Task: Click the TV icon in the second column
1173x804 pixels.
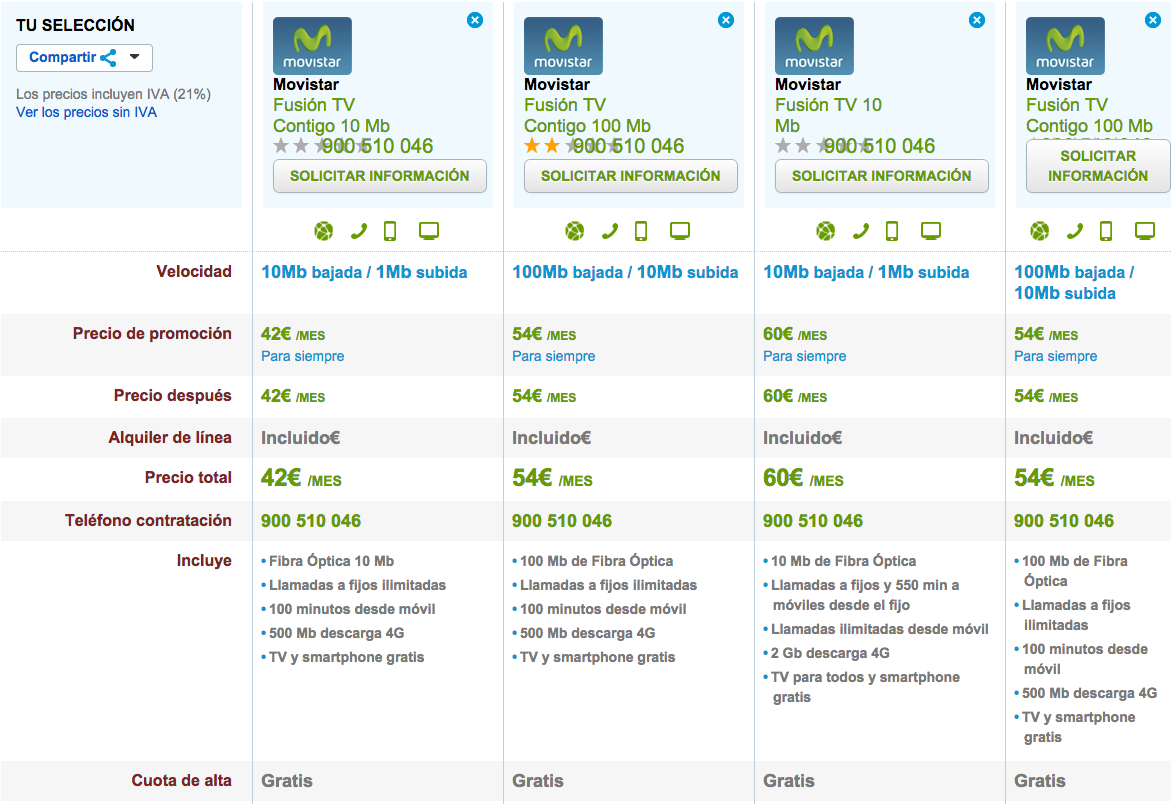Action: click(x=680, y=232)
